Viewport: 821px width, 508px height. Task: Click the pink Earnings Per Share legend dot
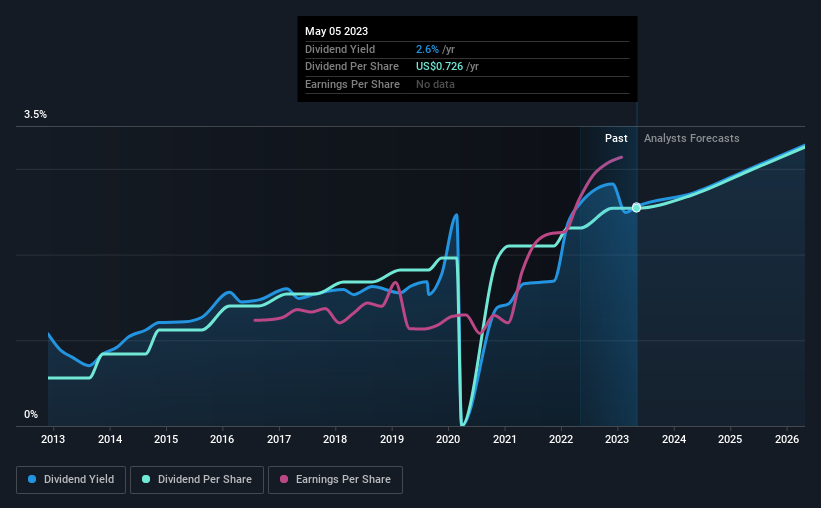pyautogui.click(x=284, y=479)
